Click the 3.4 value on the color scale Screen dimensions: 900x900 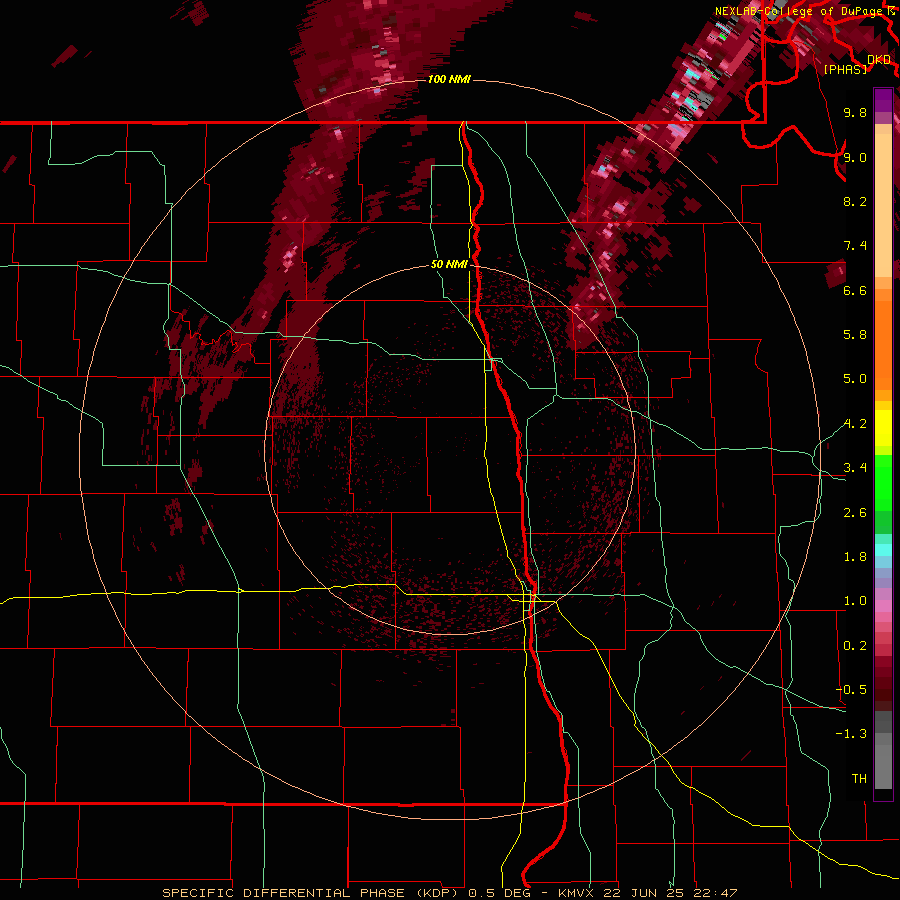point(855,468)
